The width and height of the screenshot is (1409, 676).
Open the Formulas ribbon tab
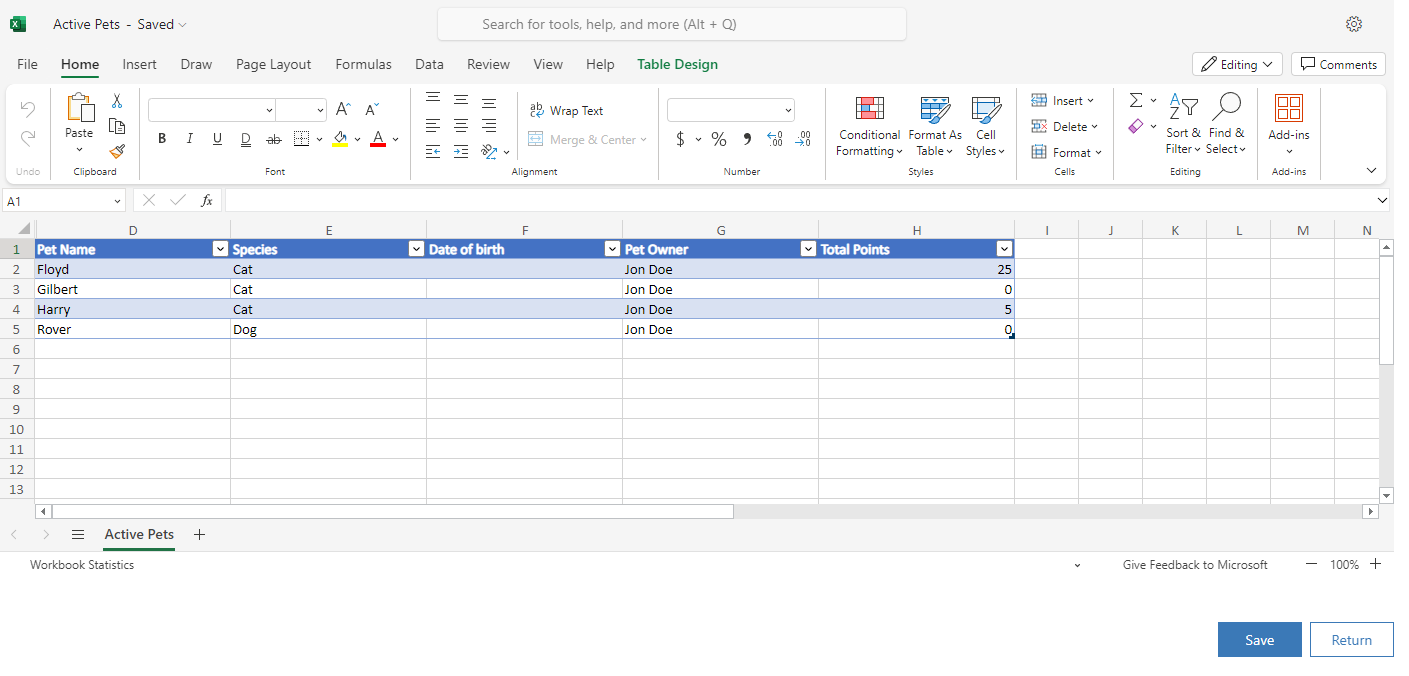[x=363, y=64]
